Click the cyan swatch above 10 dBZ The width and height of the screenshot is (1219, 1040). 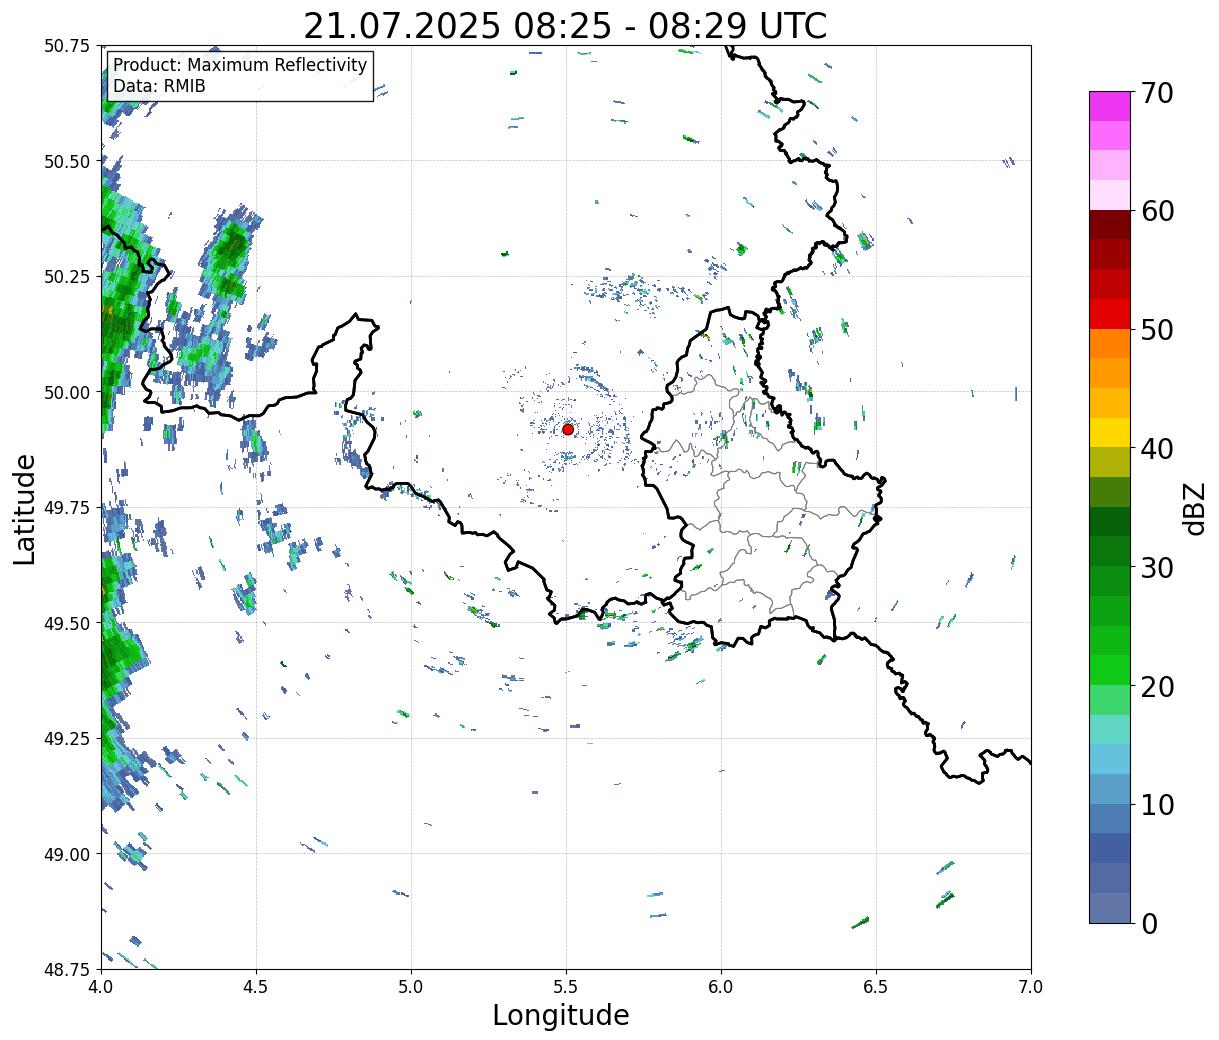point(1110,760)
